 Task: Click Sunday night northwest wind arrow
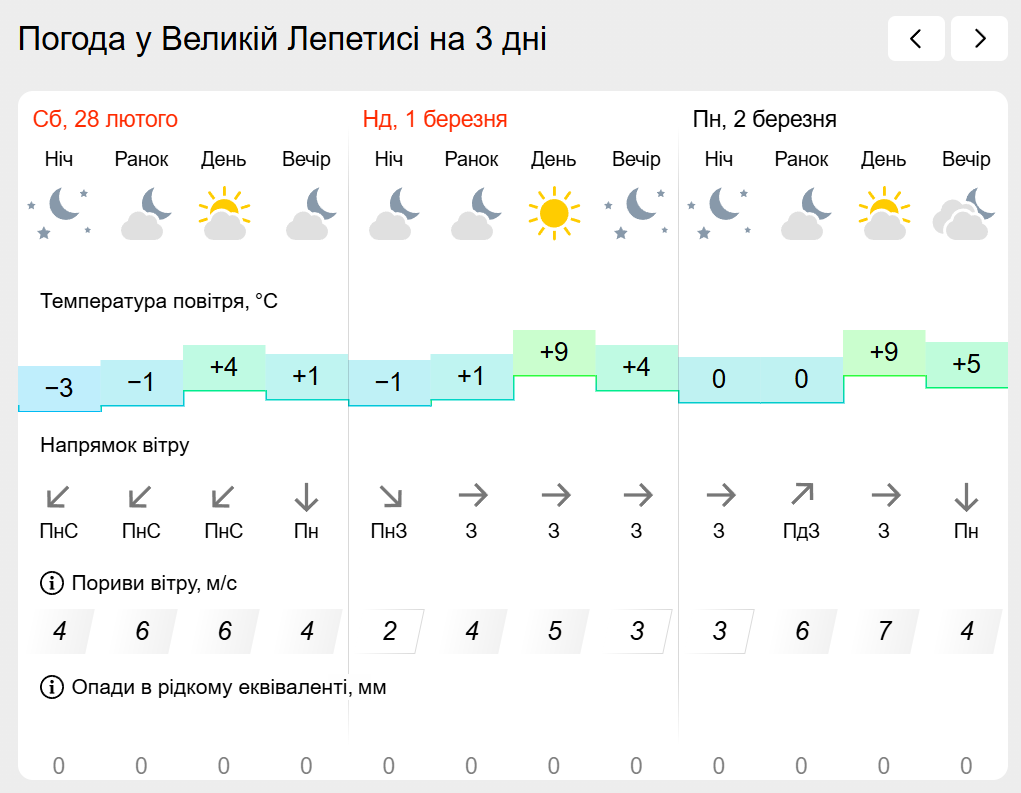click(x=389, y=495)
